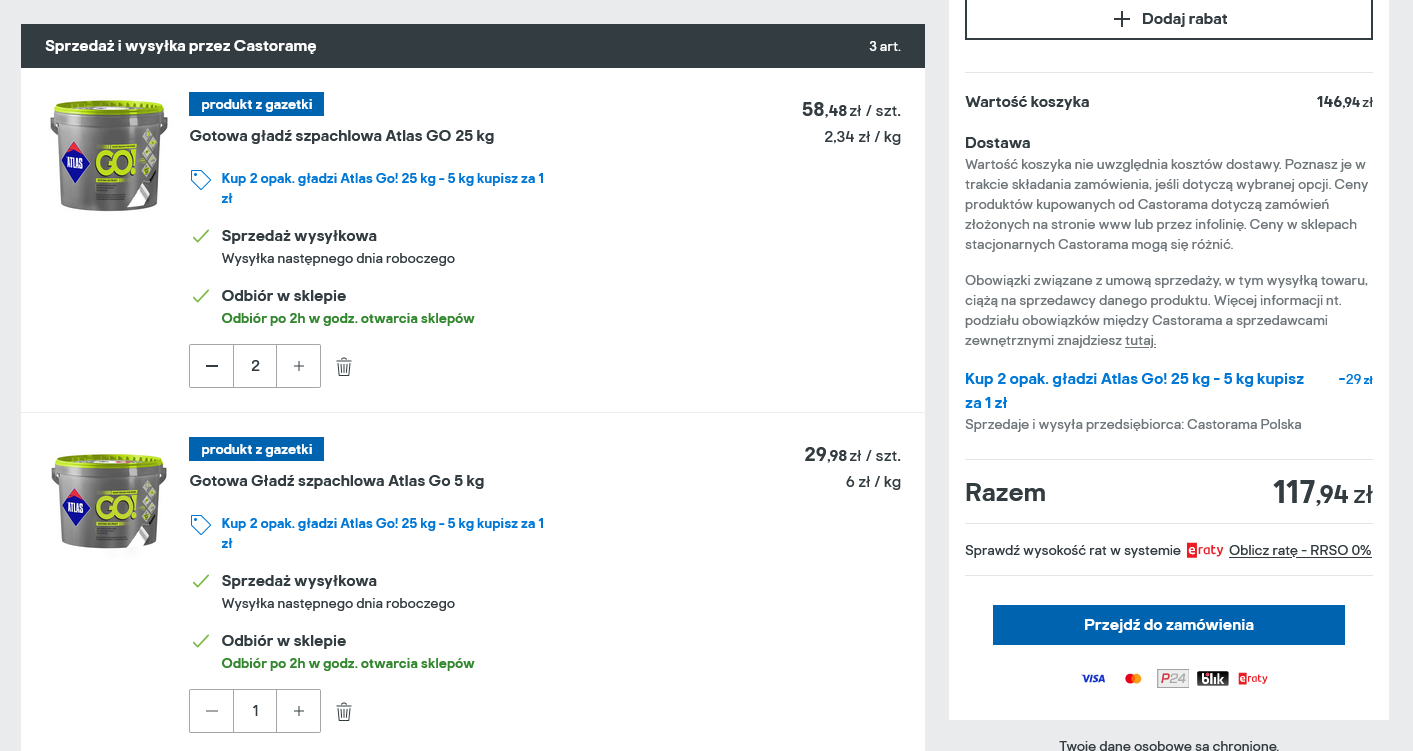Open promo link under Atlas GO 25 kg

(x=383, y=188)
